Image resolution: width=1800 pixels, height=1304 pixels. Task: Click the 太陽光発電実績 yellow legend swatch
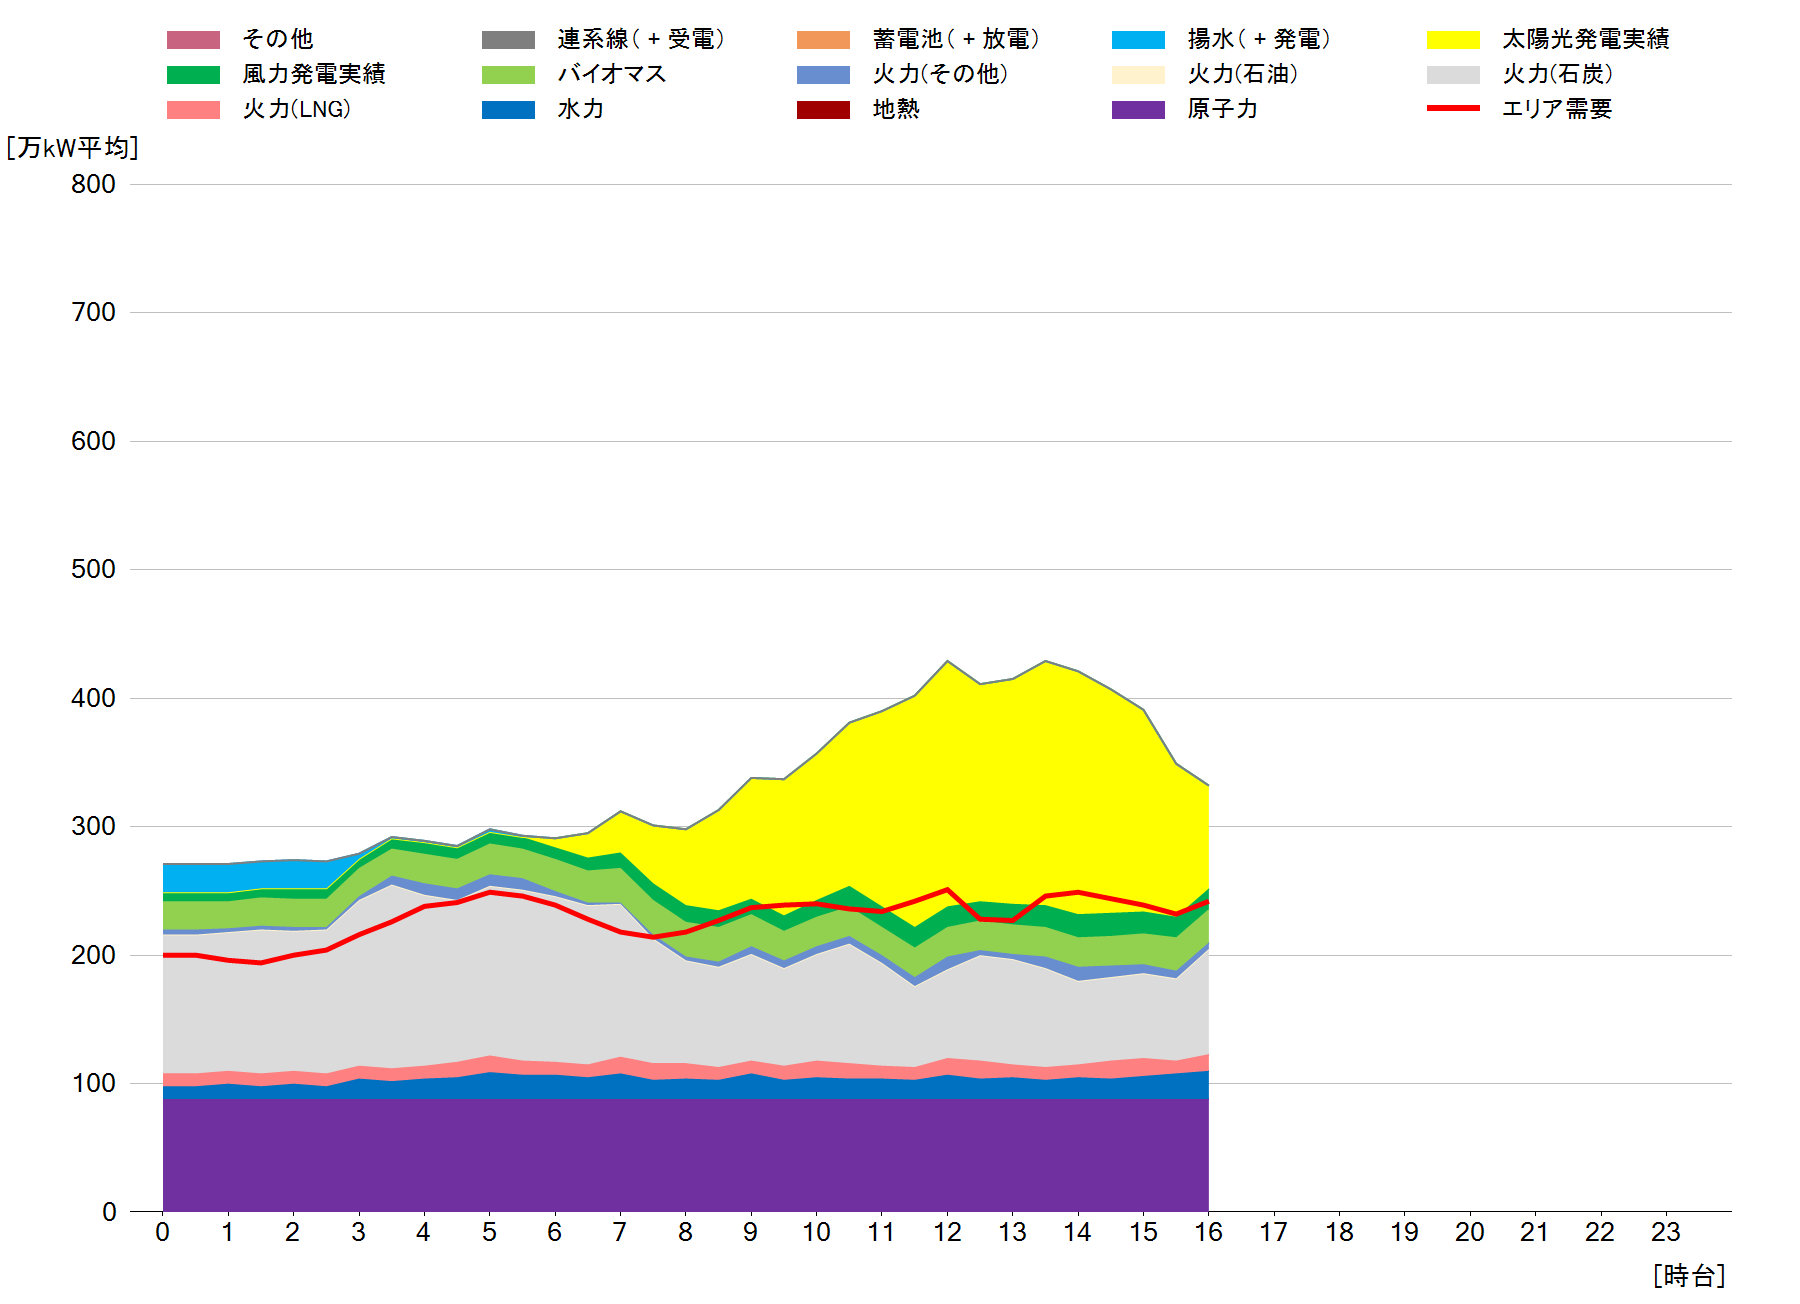tap(1453, 40)
